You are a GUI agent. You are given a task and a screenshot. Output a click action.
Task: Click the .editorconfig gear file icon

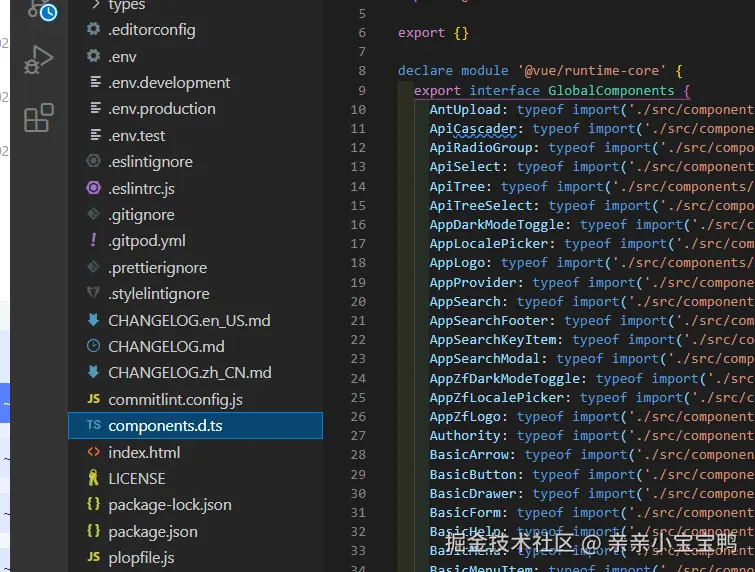93,29
